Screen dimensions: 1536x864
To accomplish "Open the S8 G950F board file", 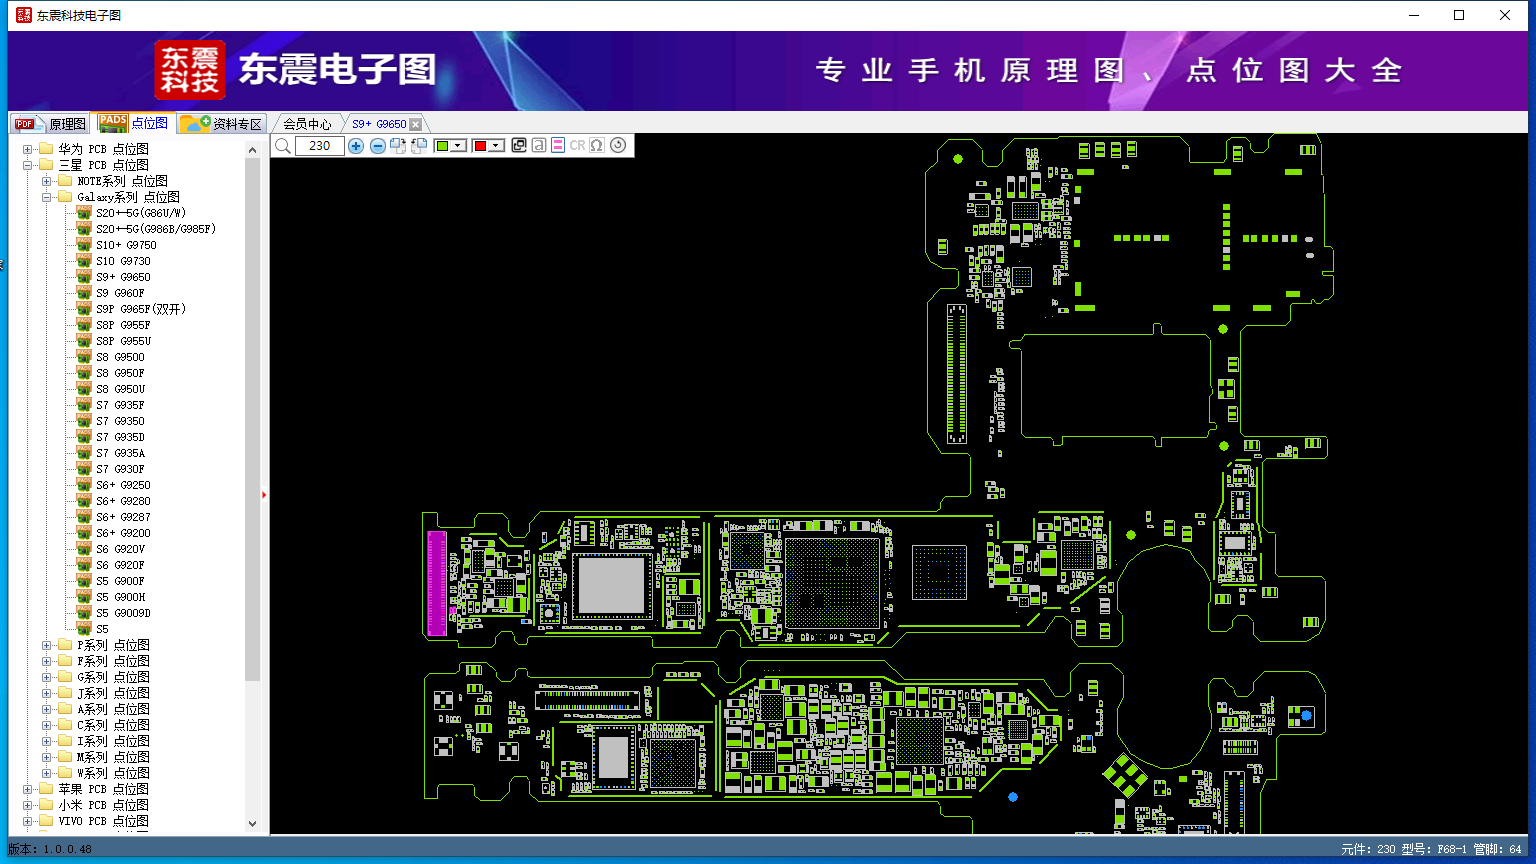I will 120,373.
